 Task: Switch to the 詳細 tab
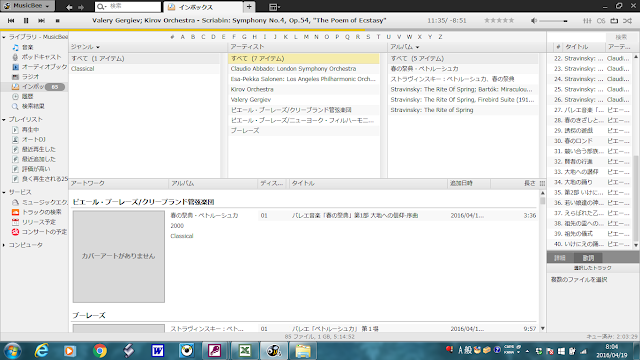560,258
